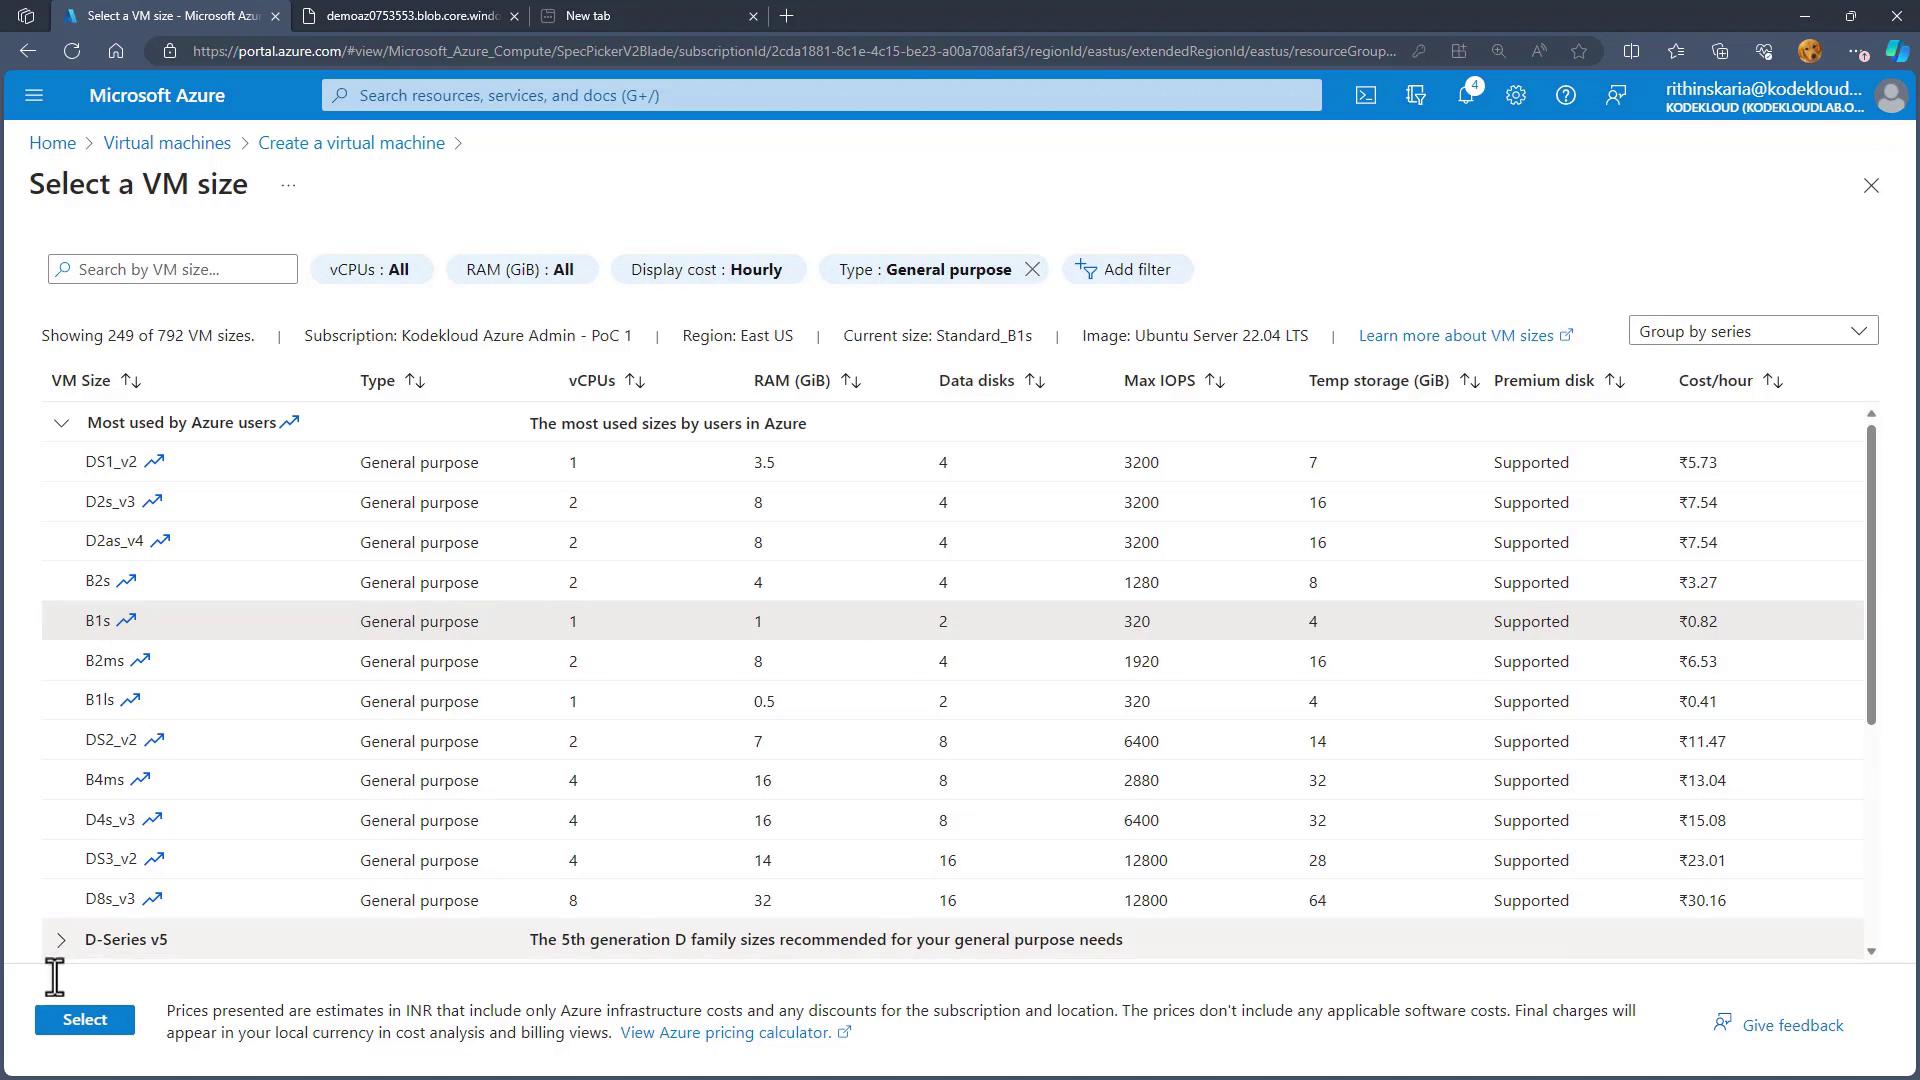Open the Display cost Hourly filter
The width and height of the screenshot is (1920, 1080).
[x=706, y=269]
